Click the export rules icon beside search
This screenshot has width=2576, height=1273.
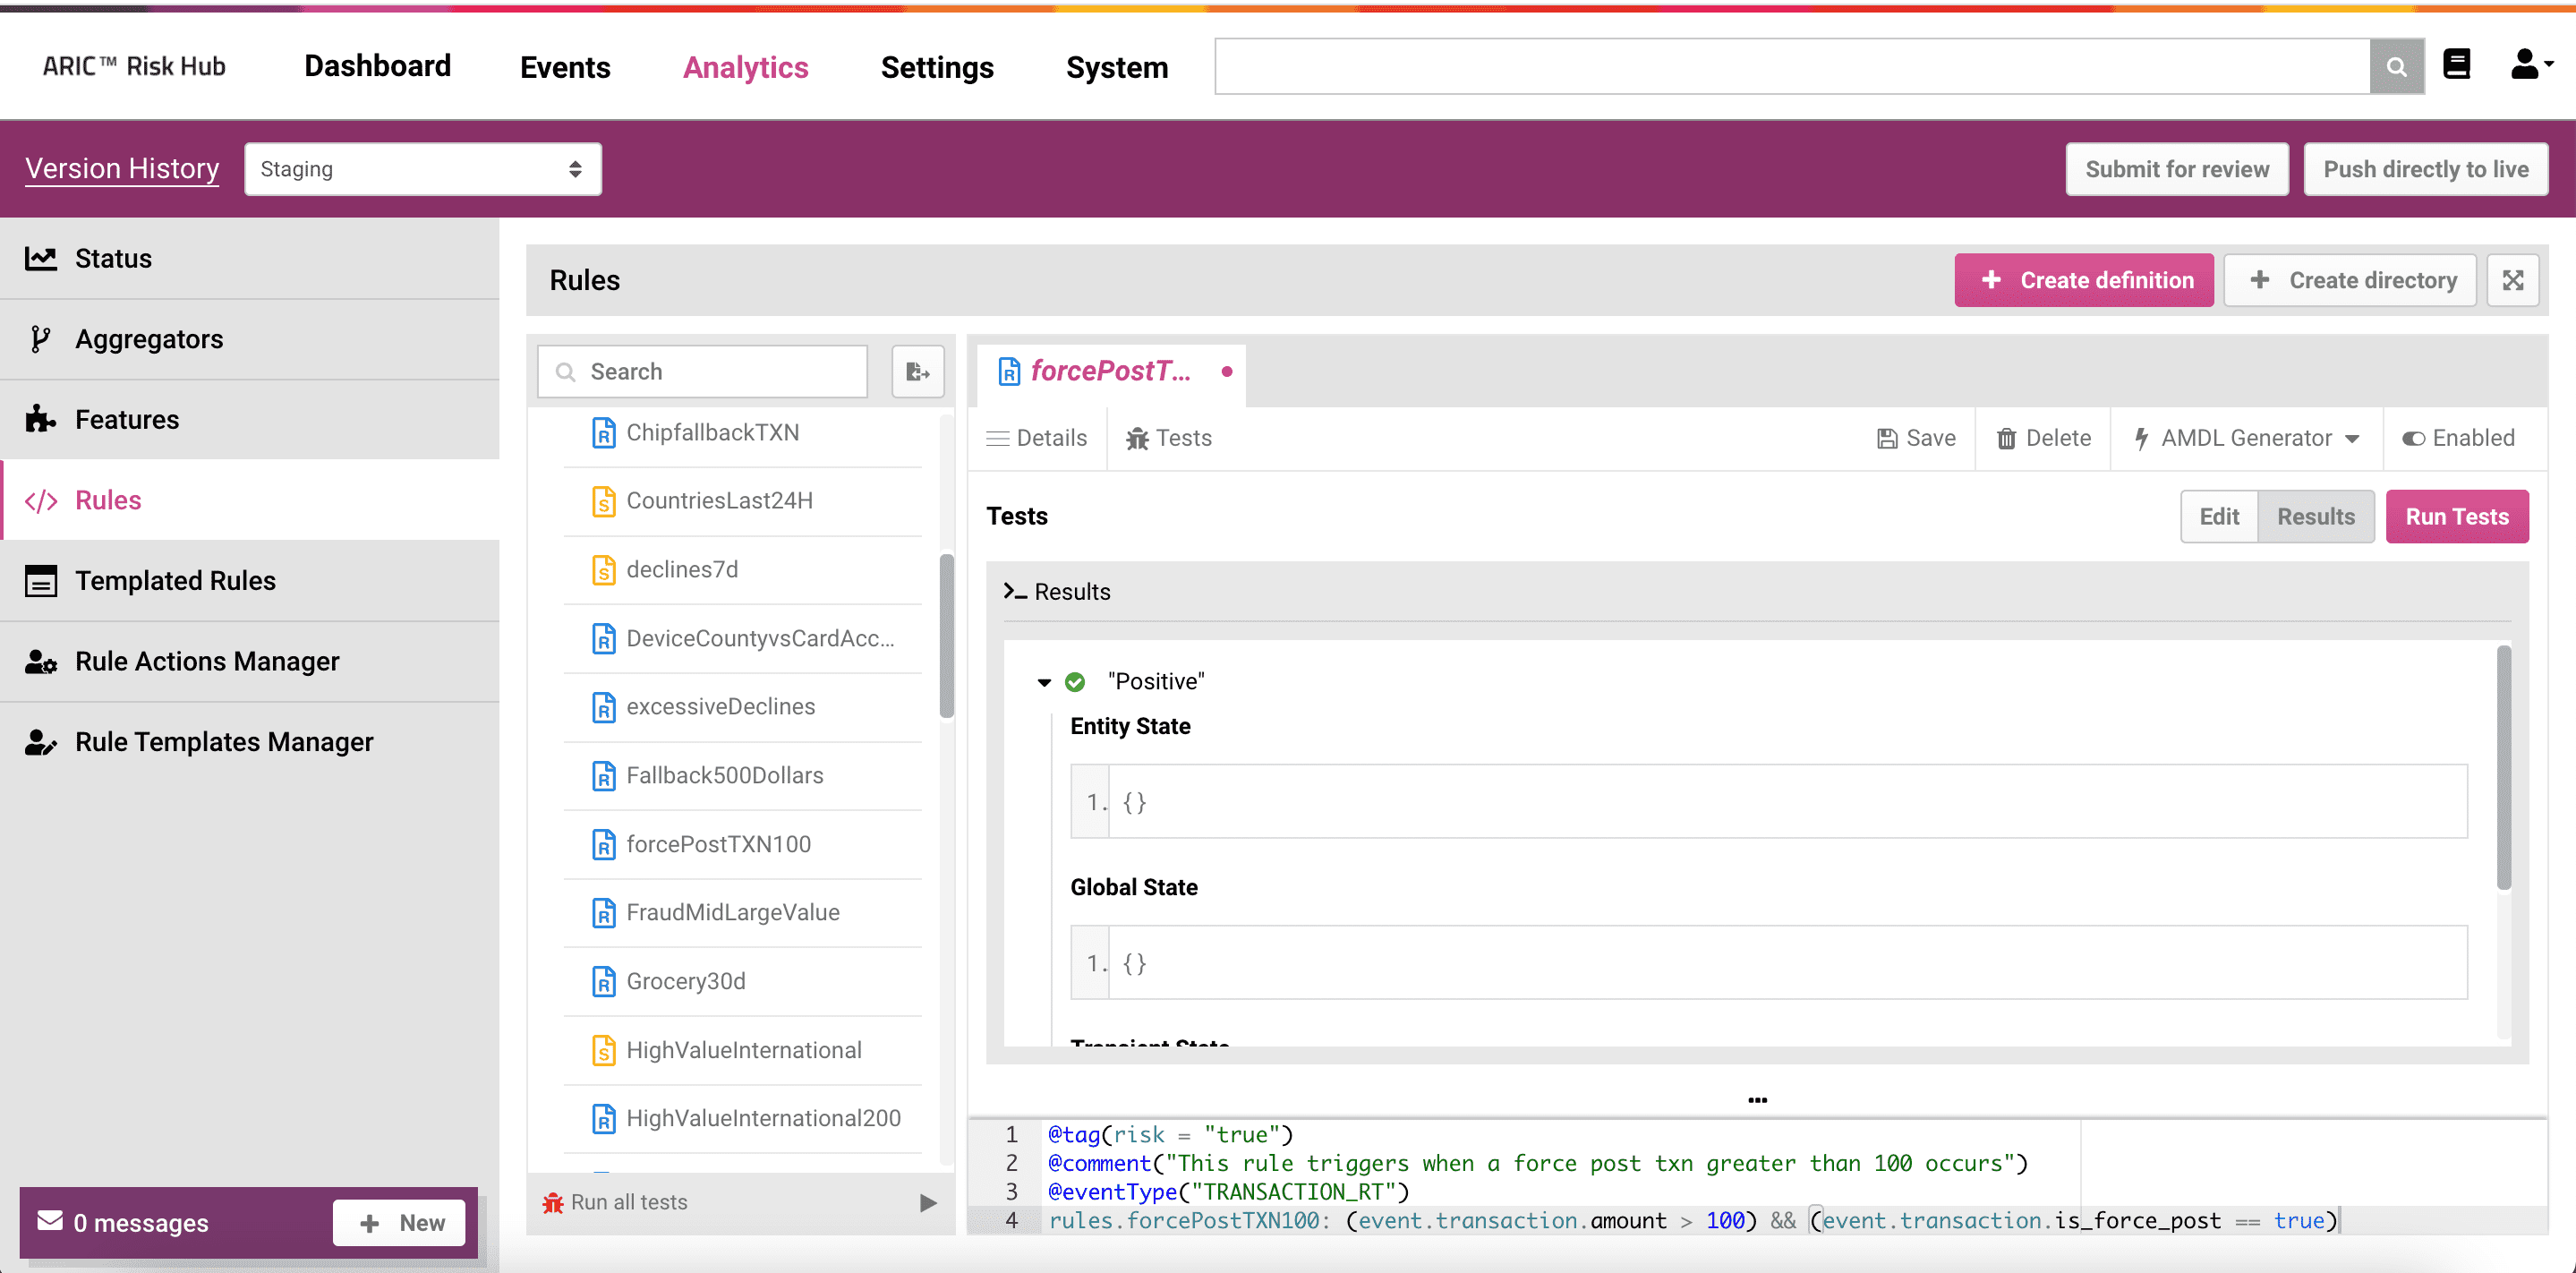(918, 372)
